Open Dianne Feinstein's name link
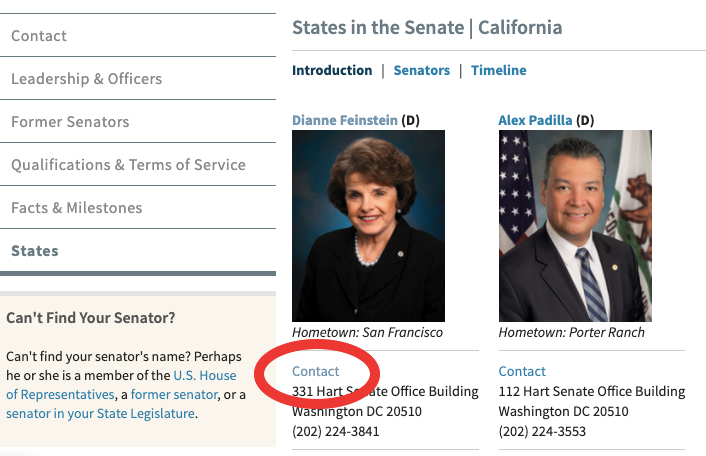Viewport: 706px width, 456px height. tap(345, 120)
